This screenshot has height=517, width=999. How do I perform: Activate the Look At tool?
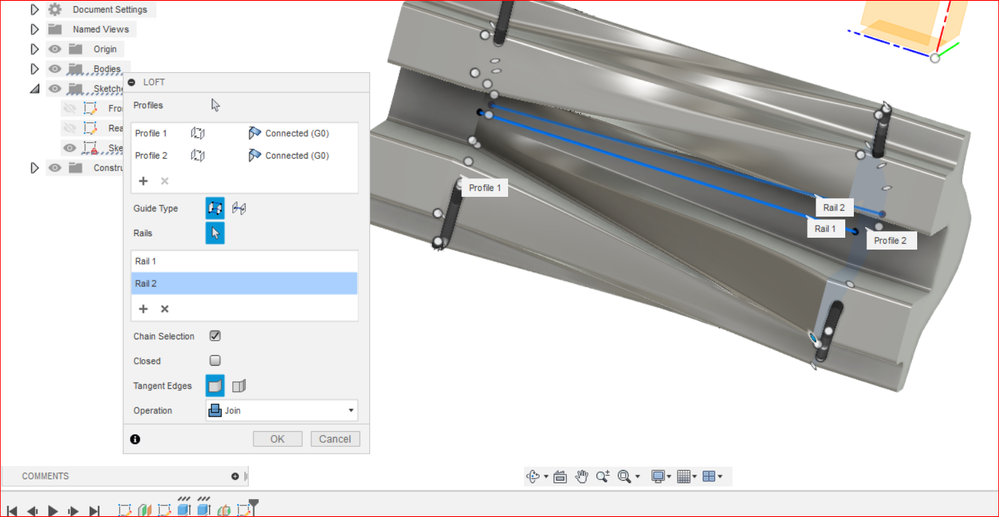point(560,476)
